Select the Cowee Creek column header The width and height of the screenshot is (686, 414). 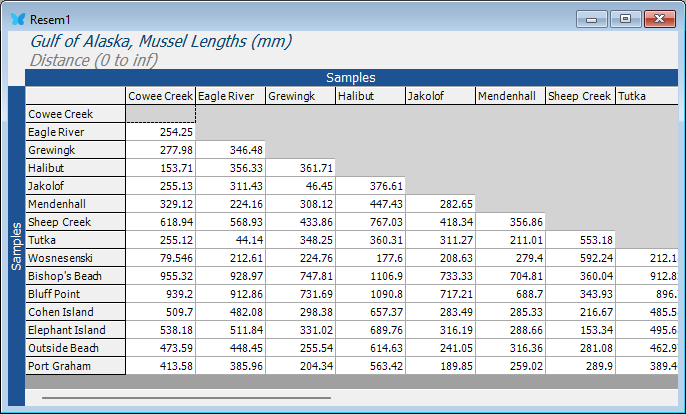[x=160, y=96]
